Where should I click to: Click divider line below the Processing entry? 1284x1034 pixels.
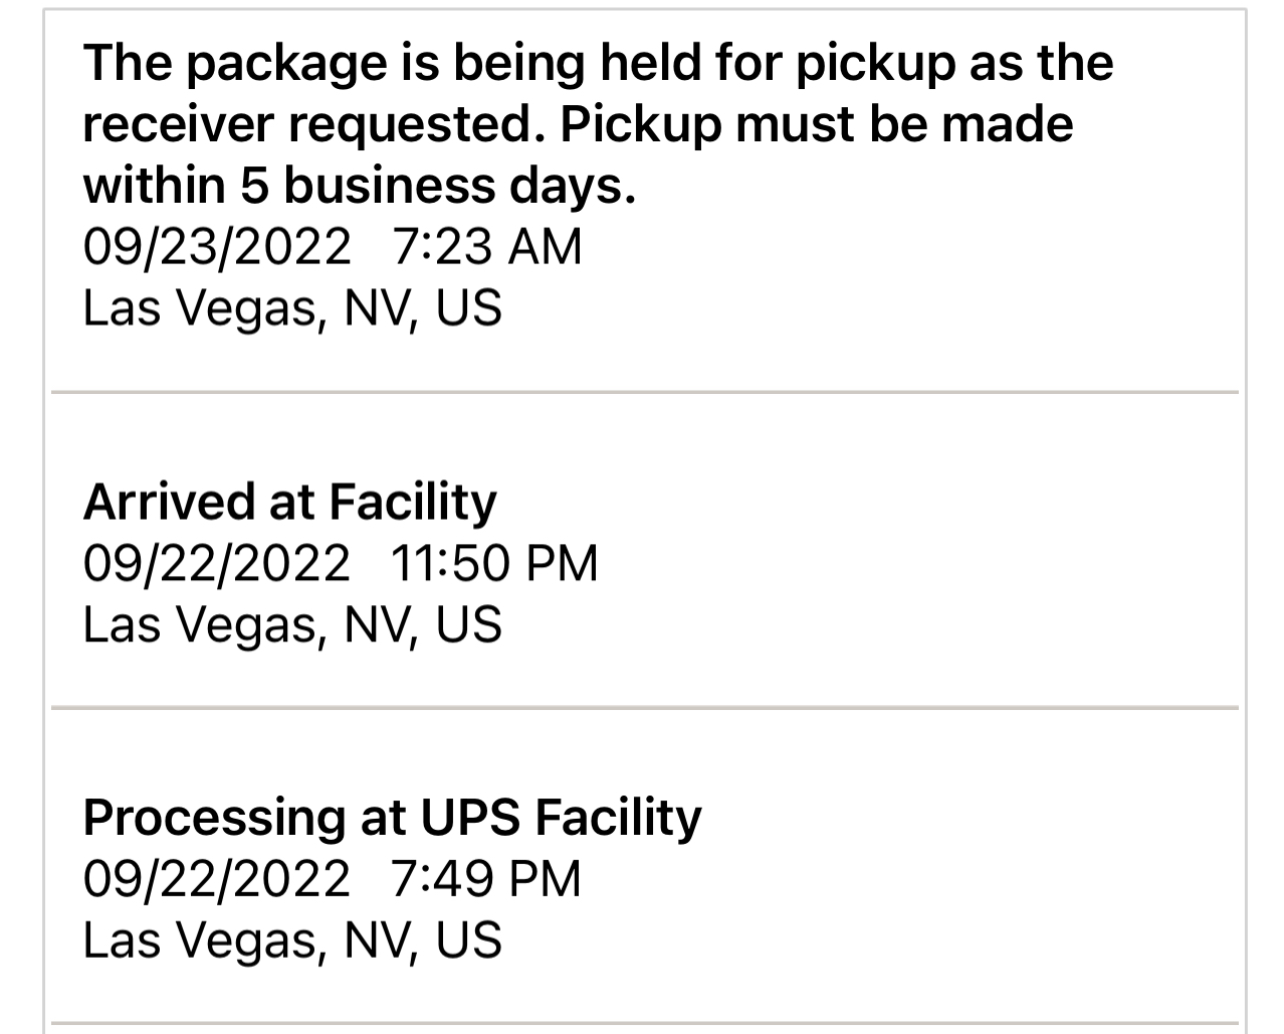[x=645, y=1024]
